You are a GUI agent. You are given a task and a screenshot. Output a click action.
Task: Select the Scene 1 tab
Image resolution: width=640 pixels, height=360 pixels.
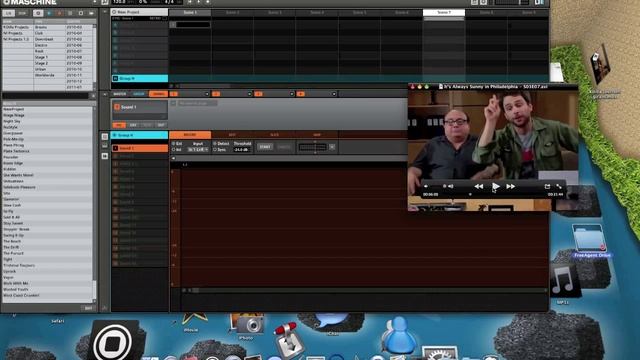tap(190, 13)
